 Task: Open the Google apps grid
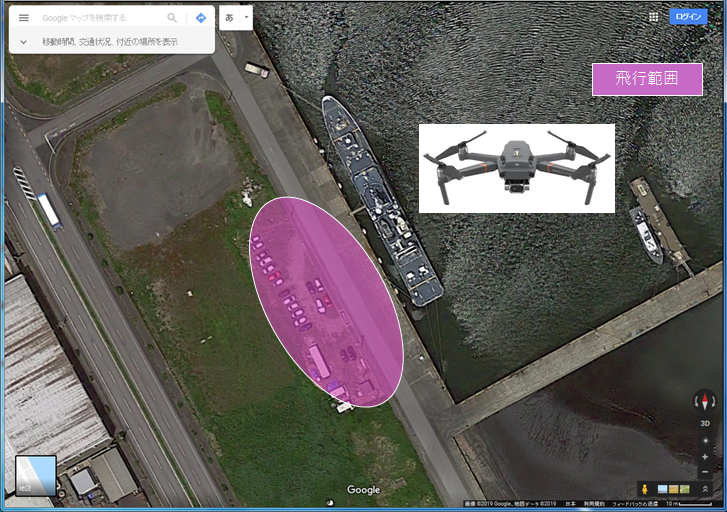[653, 17]
